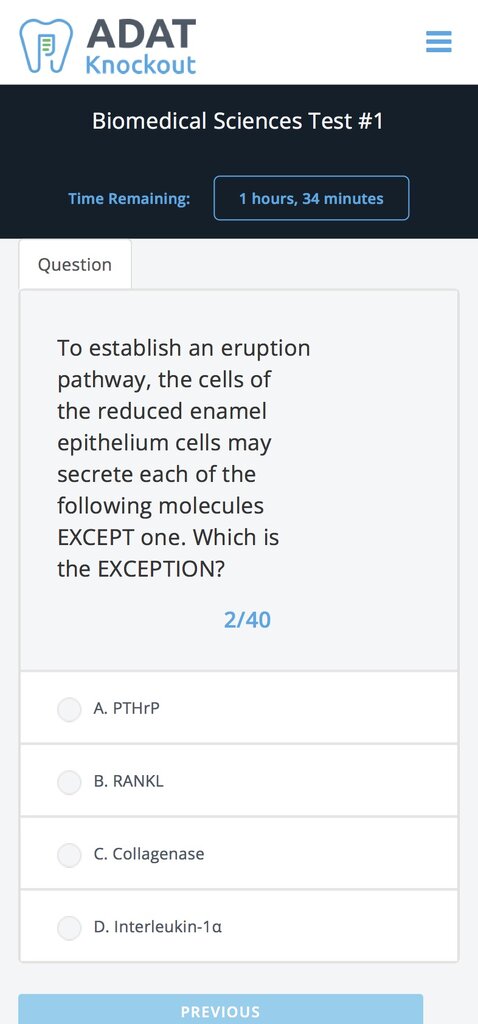Go back with the PREVIOUS button
478x1024 pixels.
(x=221, y=1010)
